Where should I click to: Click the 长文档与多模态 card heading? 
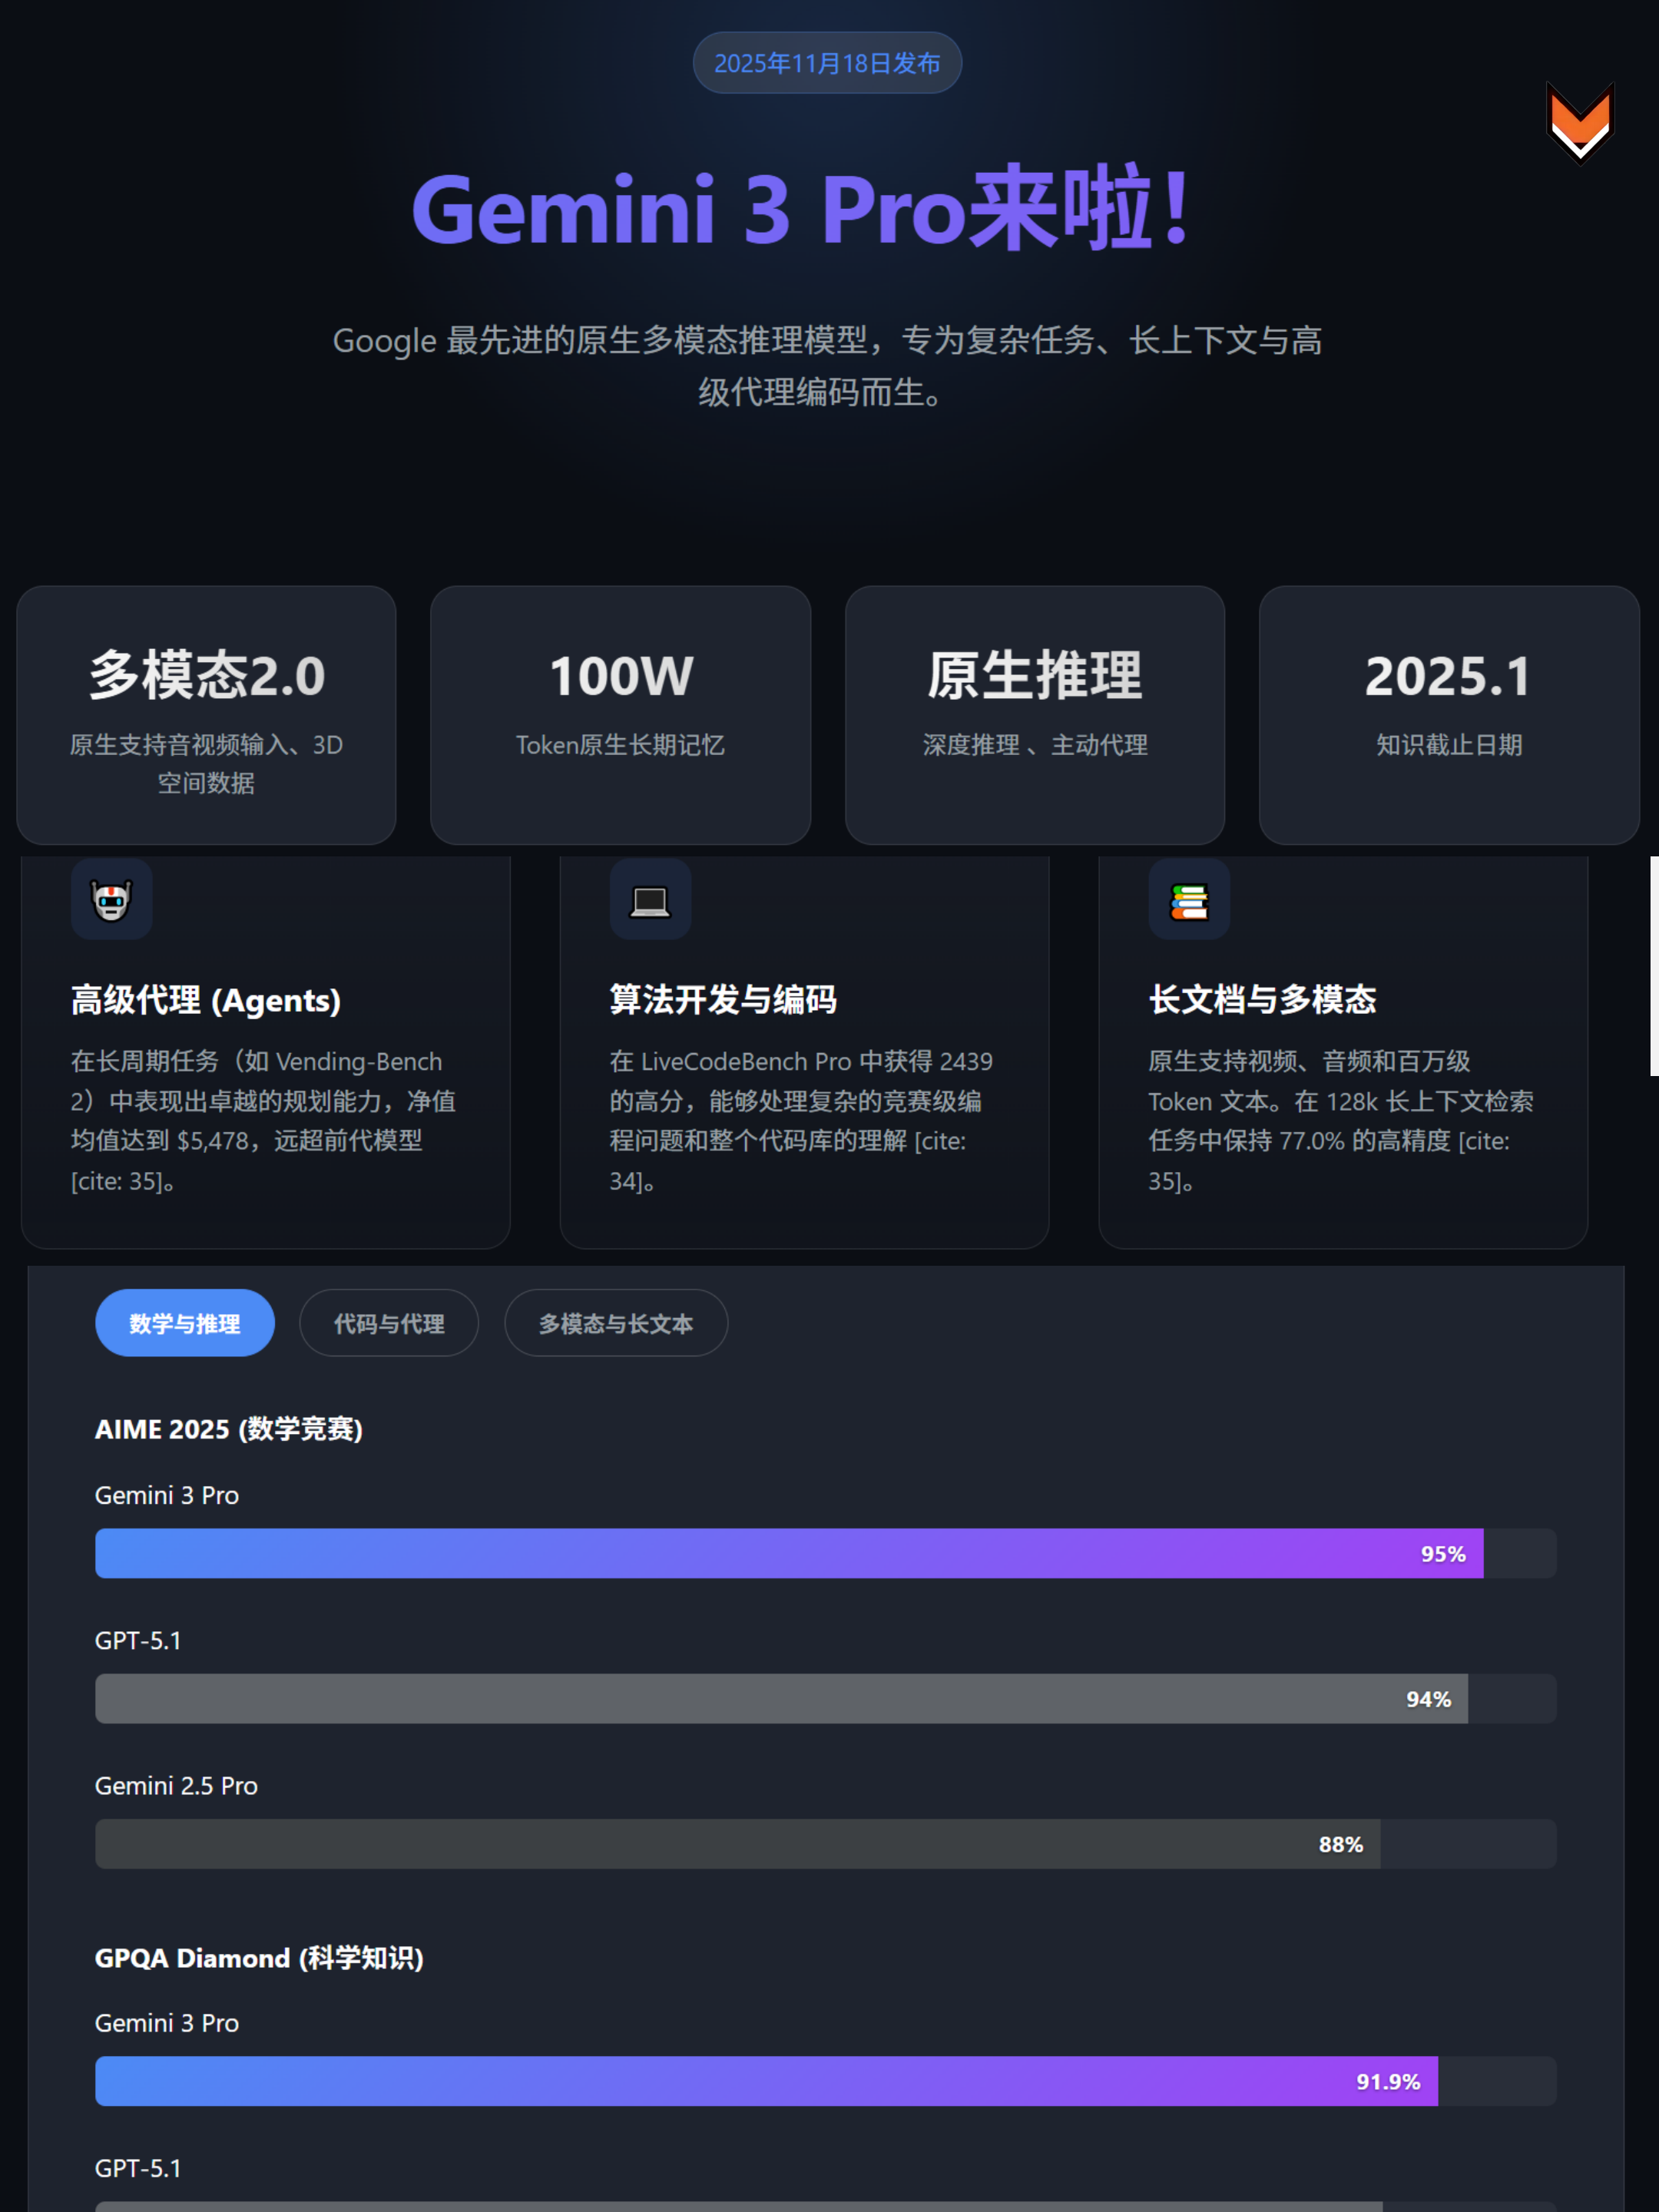(1262, 999)
